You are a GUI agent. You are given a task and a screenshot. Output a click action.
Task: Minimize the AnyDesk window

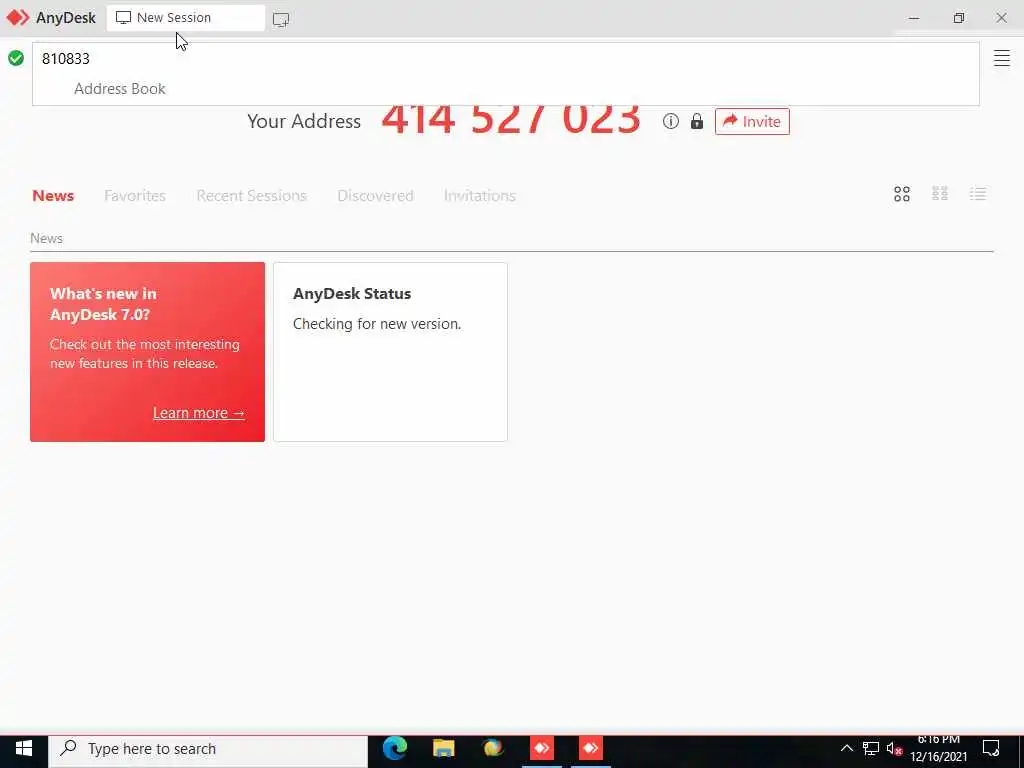pyautogui.click(x=914, y=18)
